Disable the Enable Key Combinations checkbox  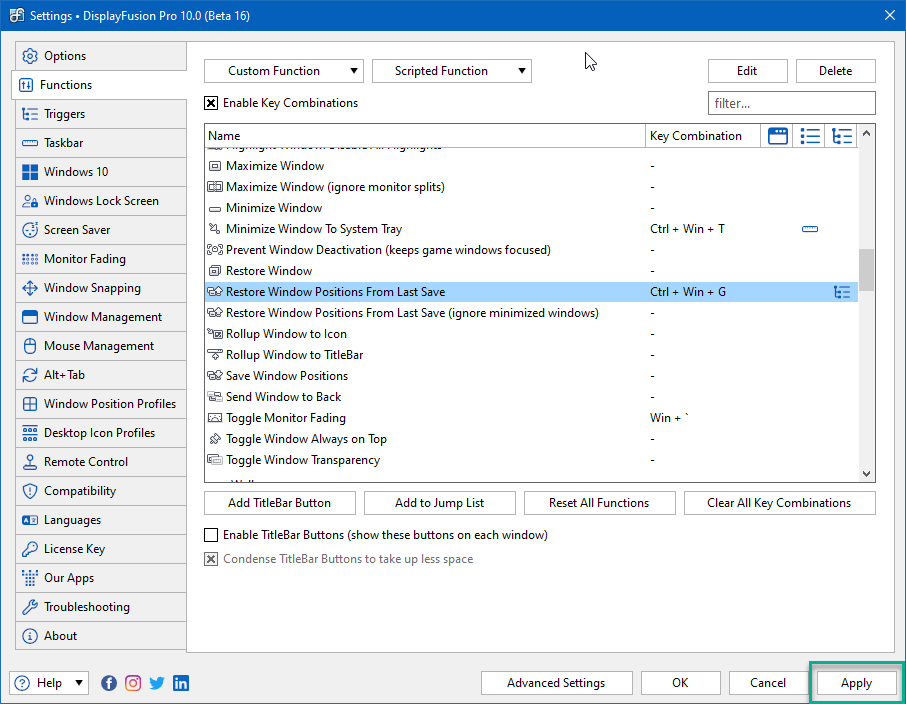[211, 103]
